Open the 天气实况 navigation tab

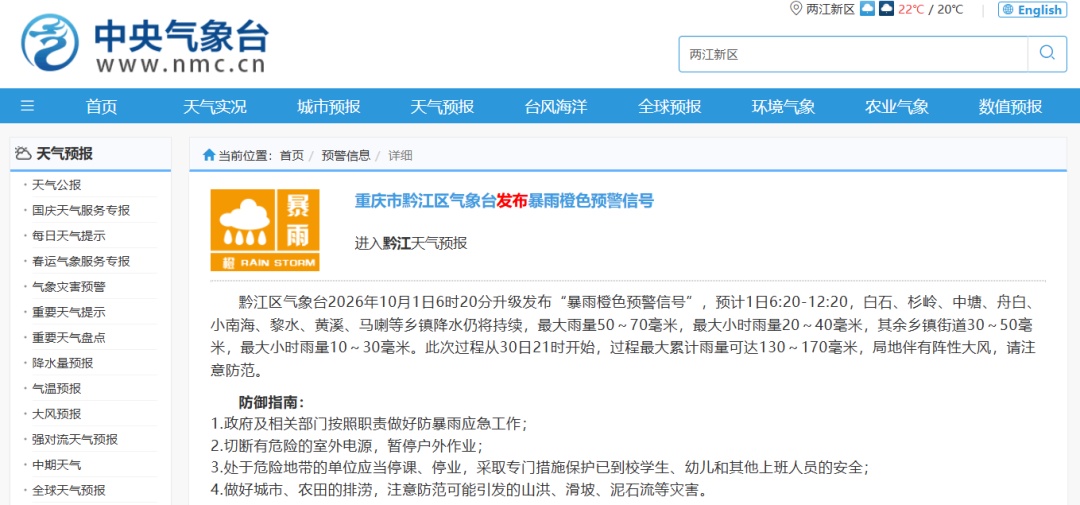click(215, 107)
